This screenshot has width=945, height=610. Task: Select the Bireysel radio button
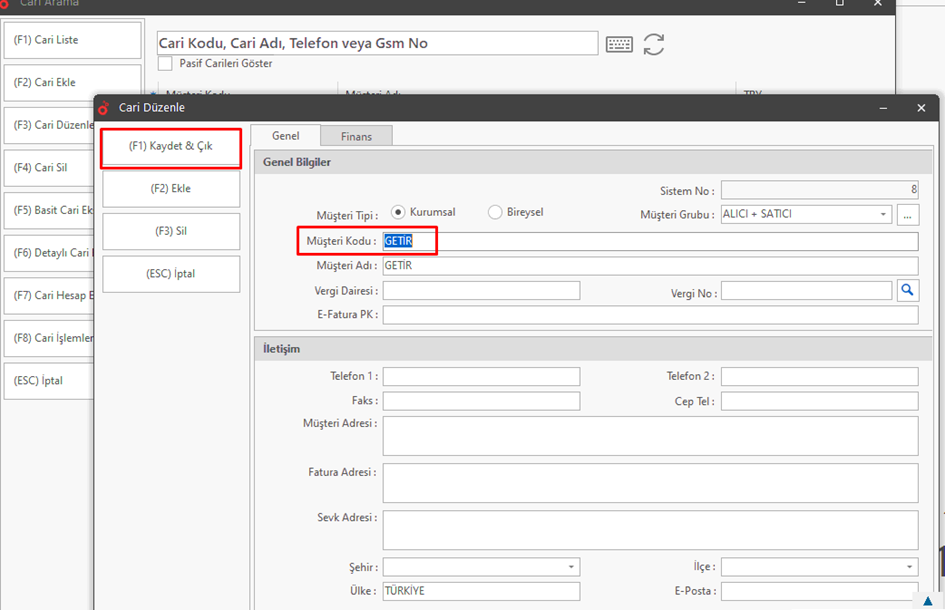[x=495, y=212]
